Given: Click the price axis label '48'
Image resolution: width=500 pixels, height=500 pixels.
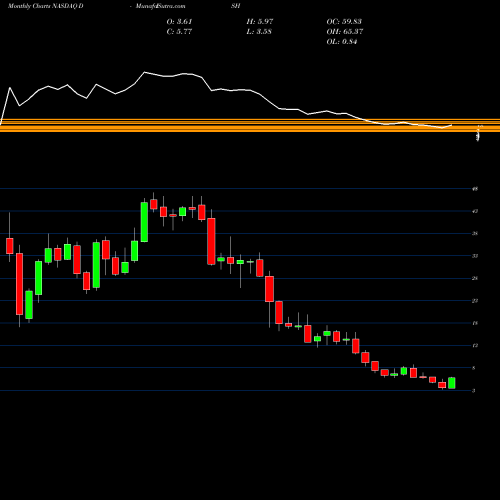Looking at the screenshot, I should 475,189.
